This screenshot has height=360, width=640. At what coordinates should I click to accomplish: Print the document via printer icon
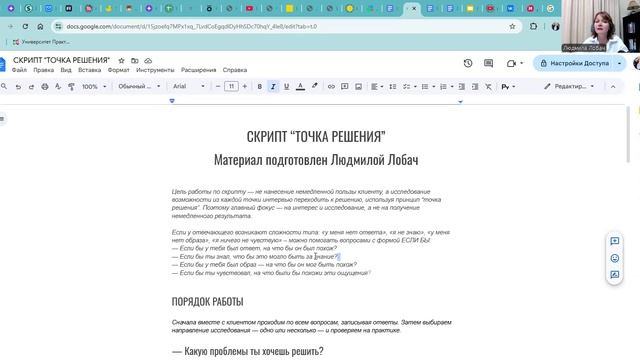45,87
